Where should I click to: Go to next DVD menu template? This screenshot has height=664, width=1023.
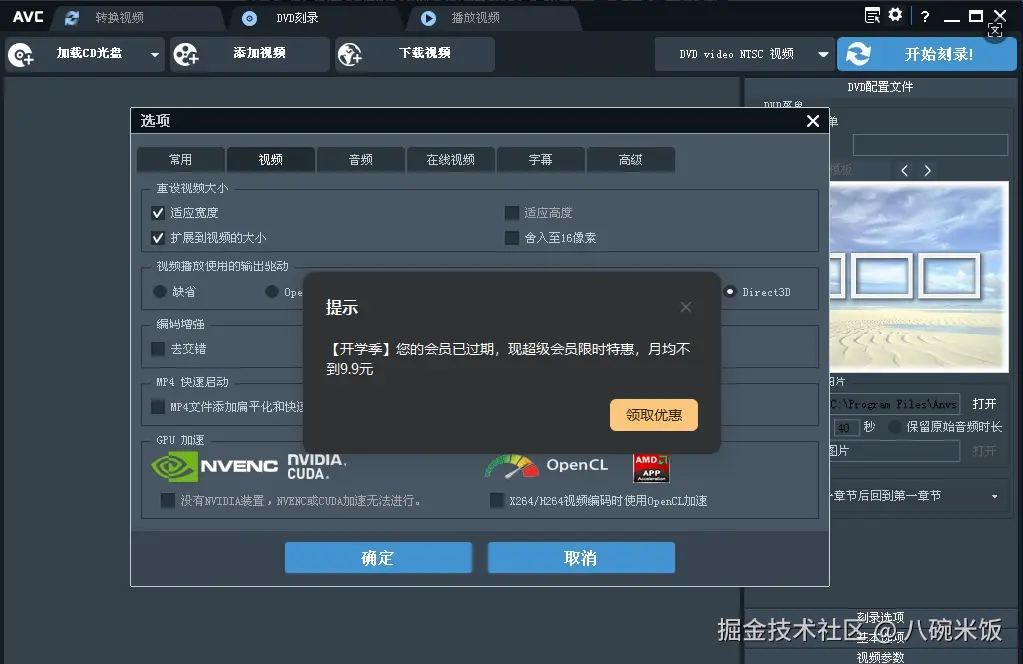[928, 171]
